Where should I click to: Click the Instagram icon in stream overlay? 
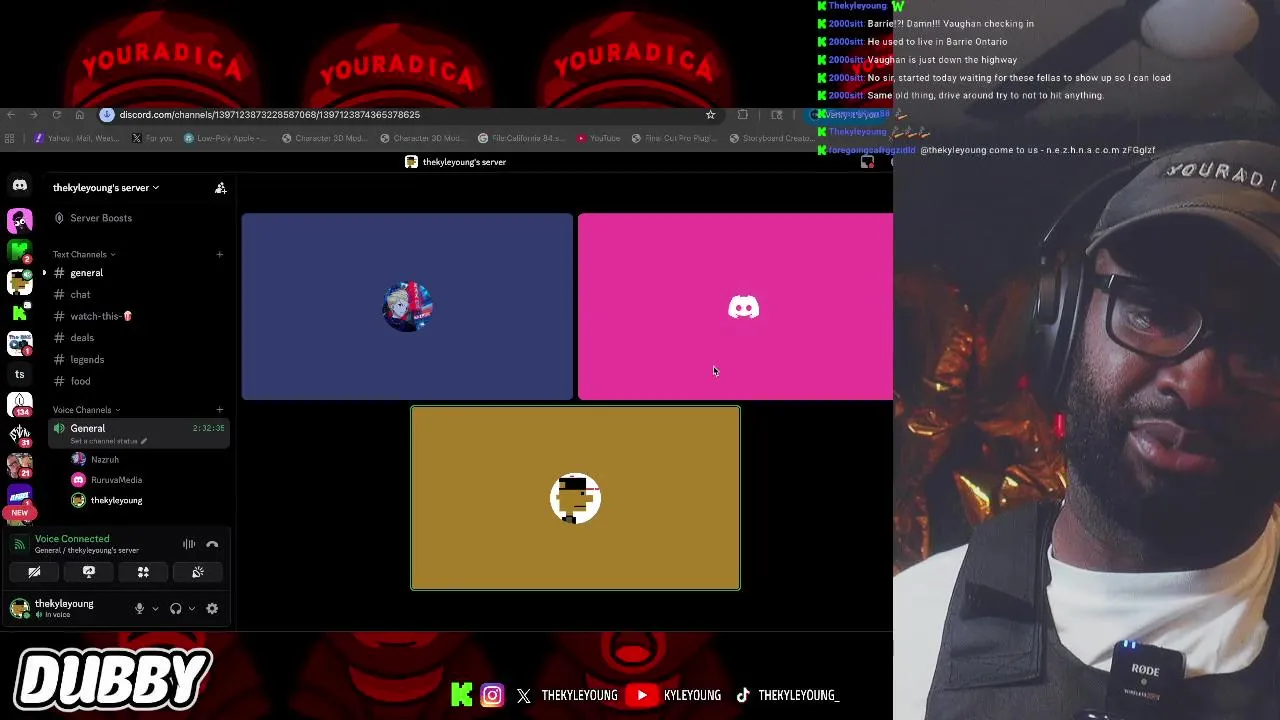click(x=492, y=695)
